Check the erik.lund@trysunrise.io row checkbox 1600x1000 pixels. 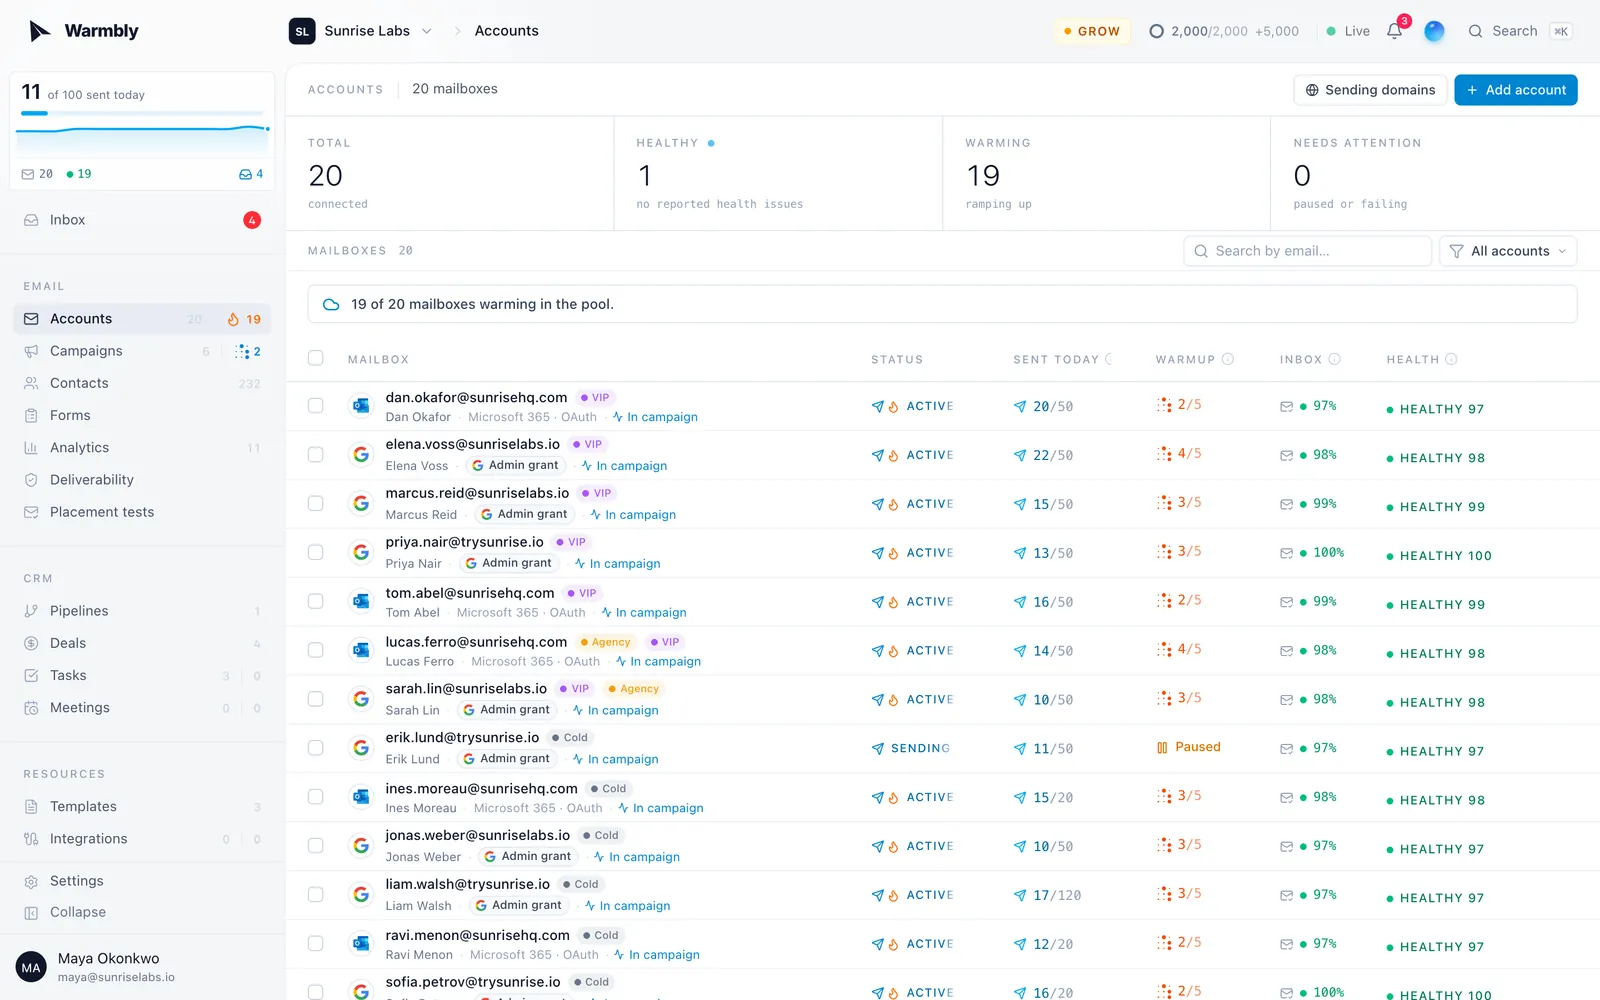[x=316, y=748]
